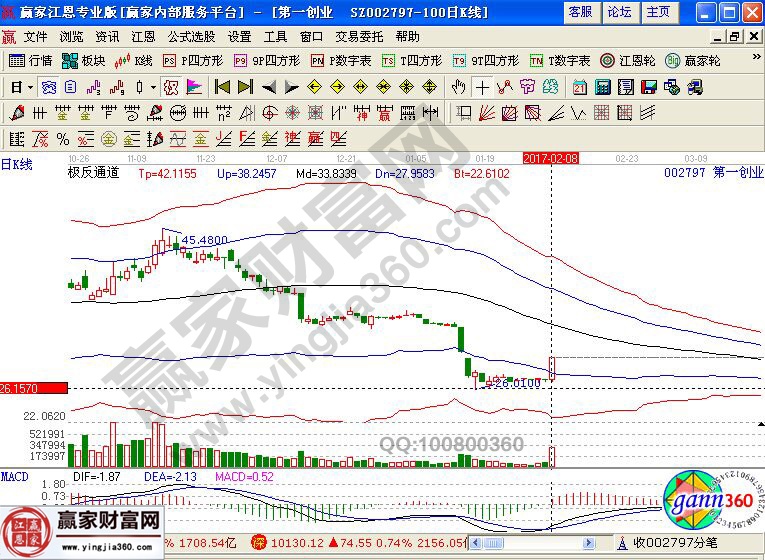Screen dimensions: 765x560
Task: Click the hand pan tool icon
Action: point(459,87)
